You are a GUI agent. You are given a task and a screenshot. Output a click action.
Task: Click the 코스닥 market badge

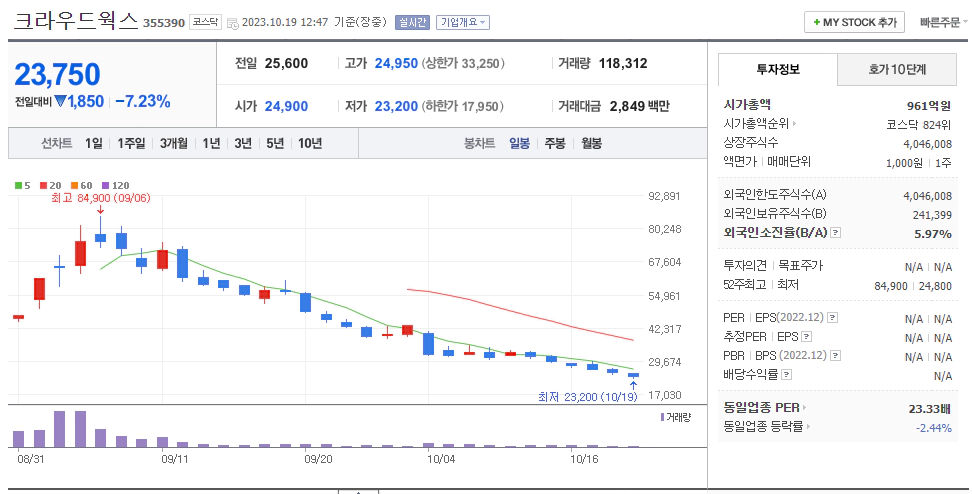205,22
